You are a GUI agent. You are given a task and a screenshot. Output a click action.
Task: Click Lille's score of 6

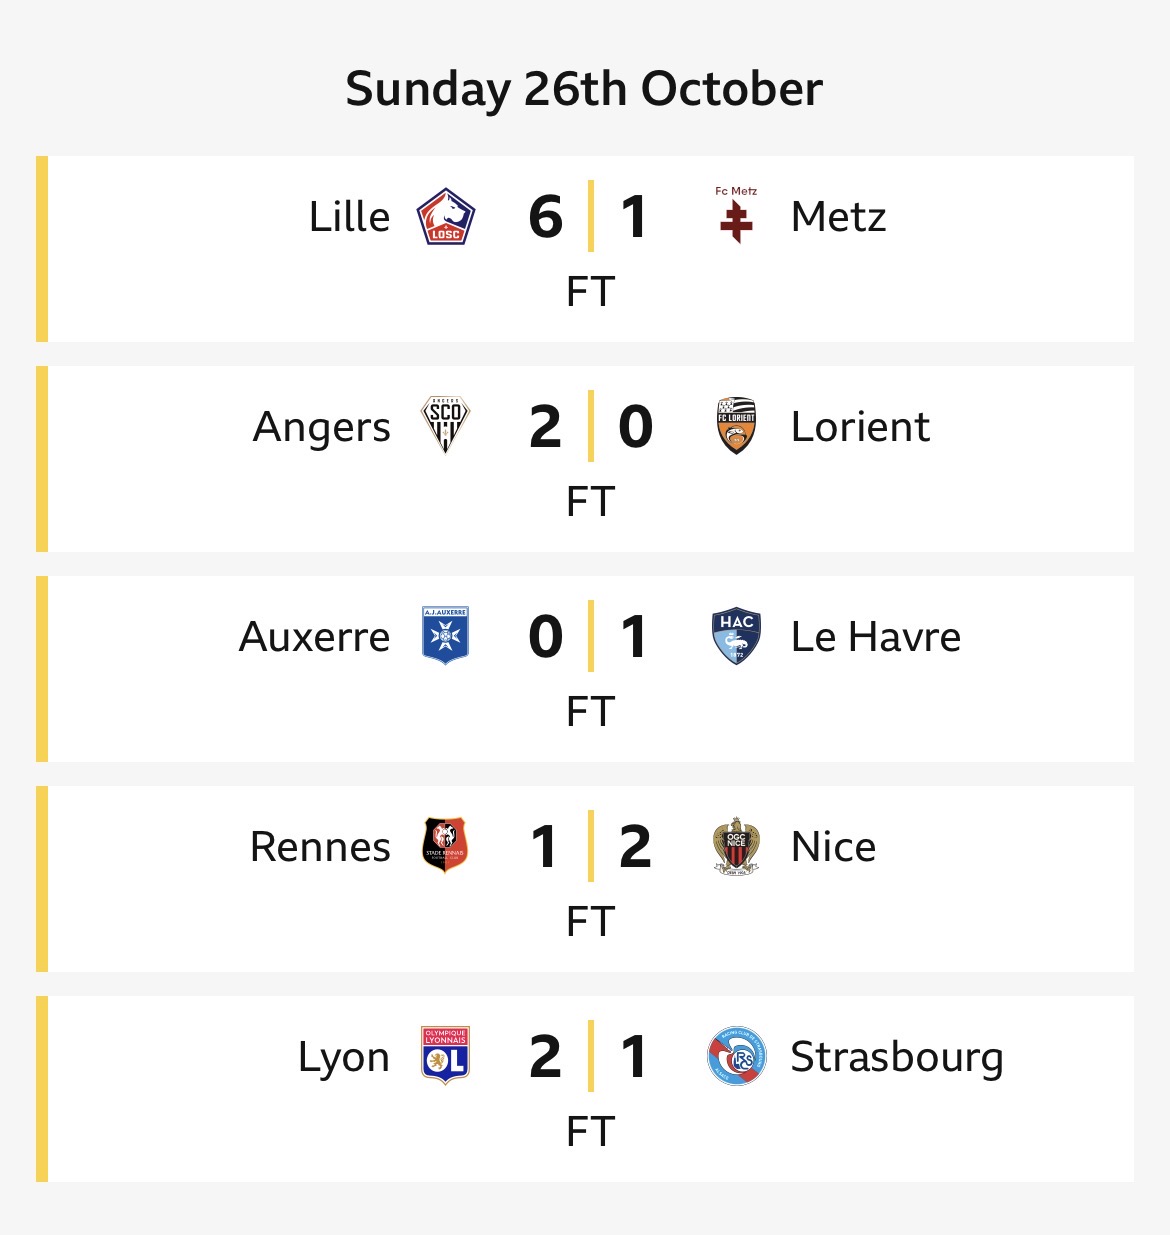pyautogui.click(x=546, y=217)
